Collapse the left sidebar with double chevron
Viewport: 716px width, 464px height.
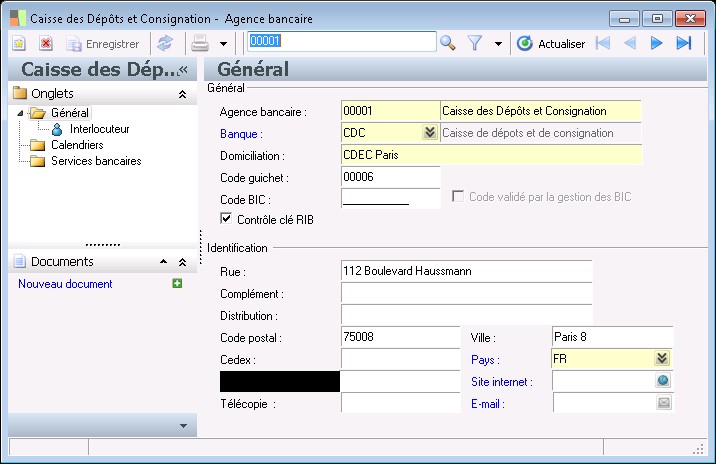pos(183,70)
